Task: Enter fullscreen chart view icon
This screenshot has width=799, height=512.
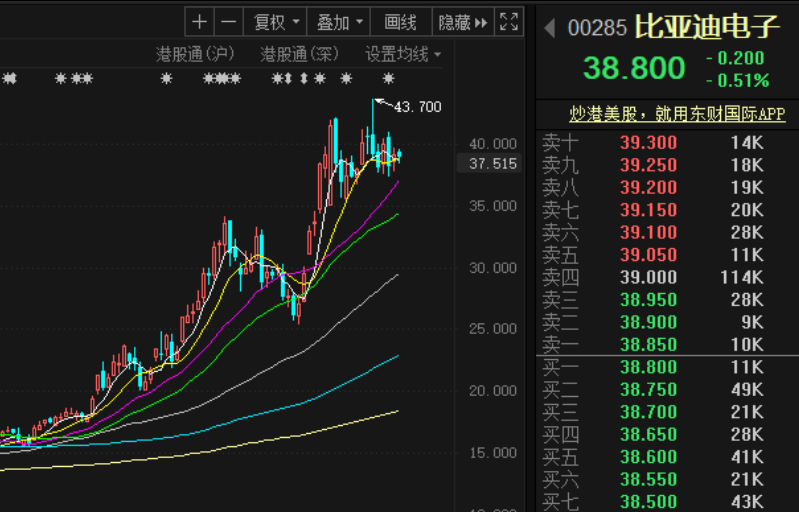Action: tap(509, 22)
